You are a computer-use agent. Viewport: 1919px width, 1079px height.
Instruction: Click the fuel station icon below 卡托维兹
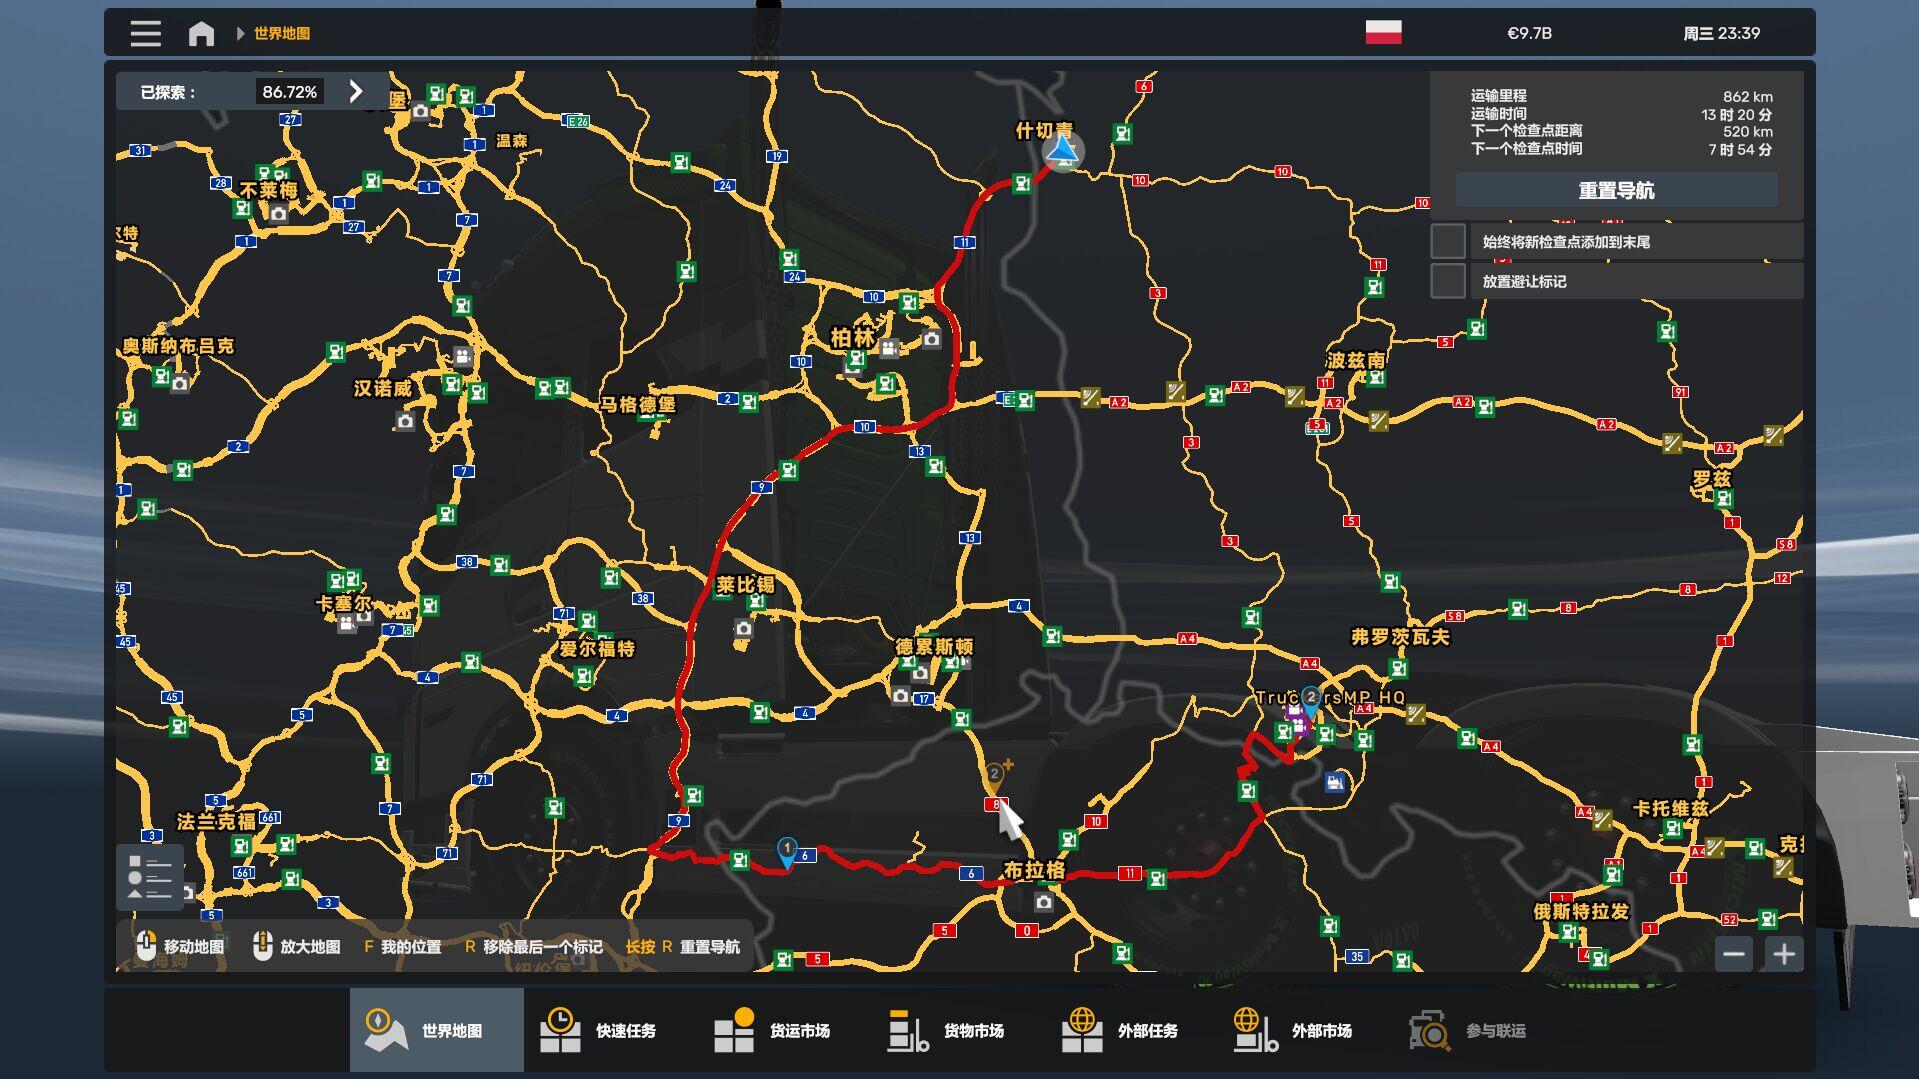pyautogui.click(x=1672, y=829)
